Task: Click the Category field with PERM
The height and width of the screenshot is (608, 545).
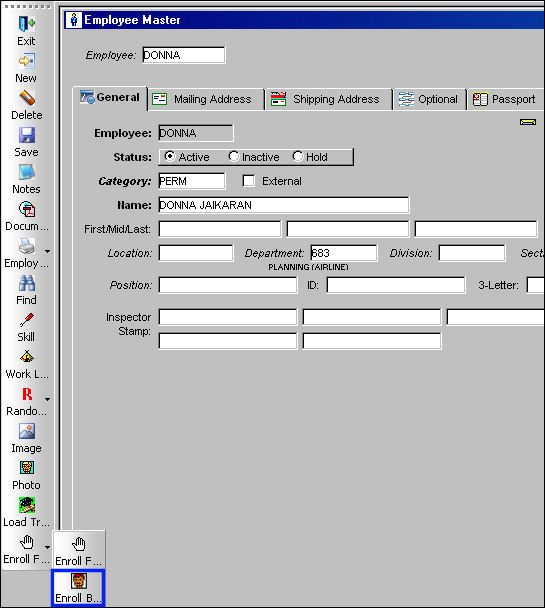Action: coord(191,181)
